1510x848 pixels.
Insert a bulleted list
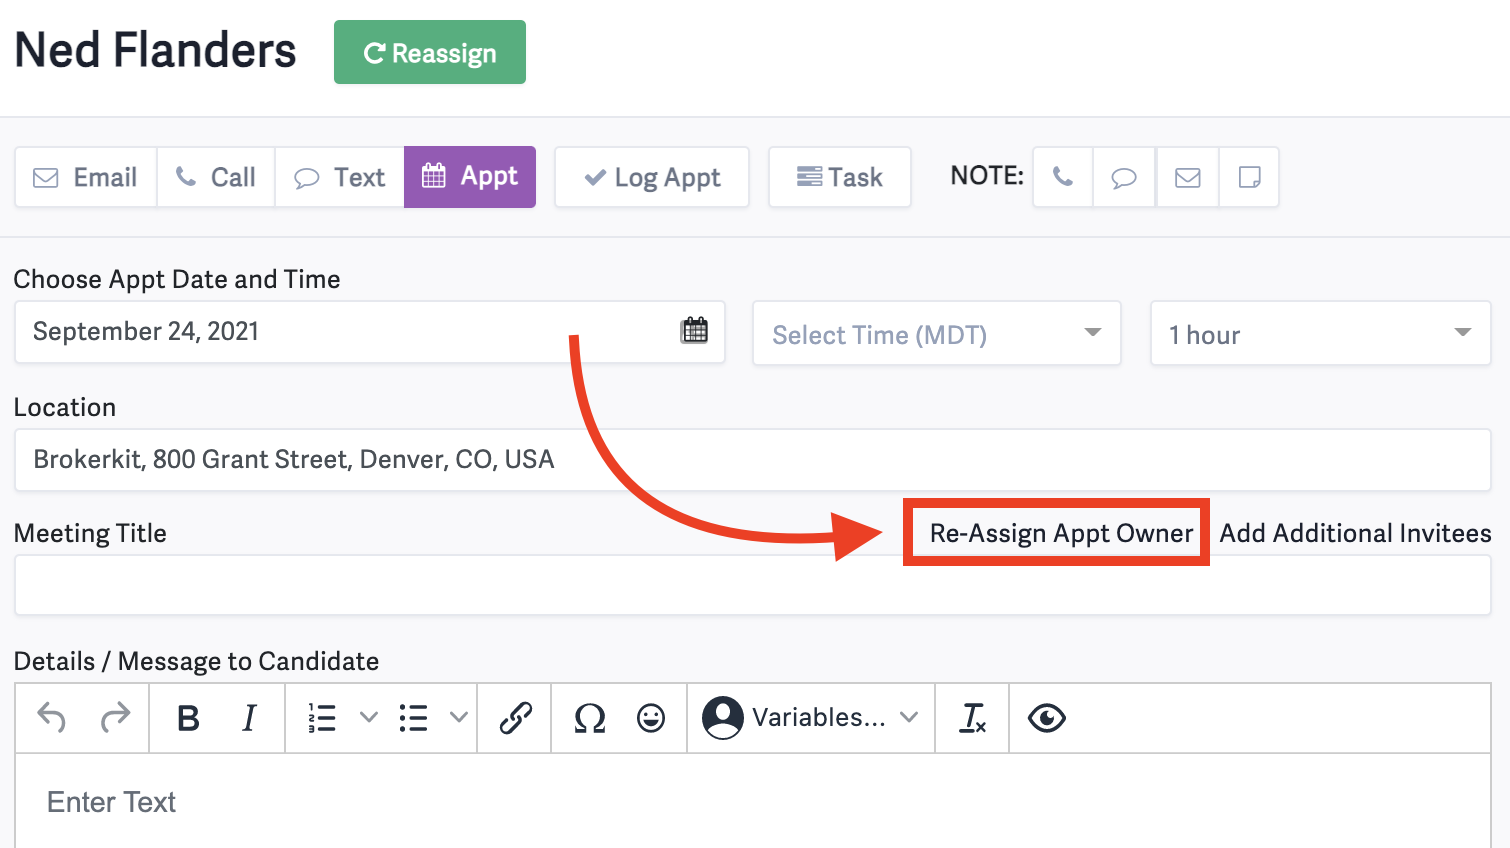coord(413,718)
